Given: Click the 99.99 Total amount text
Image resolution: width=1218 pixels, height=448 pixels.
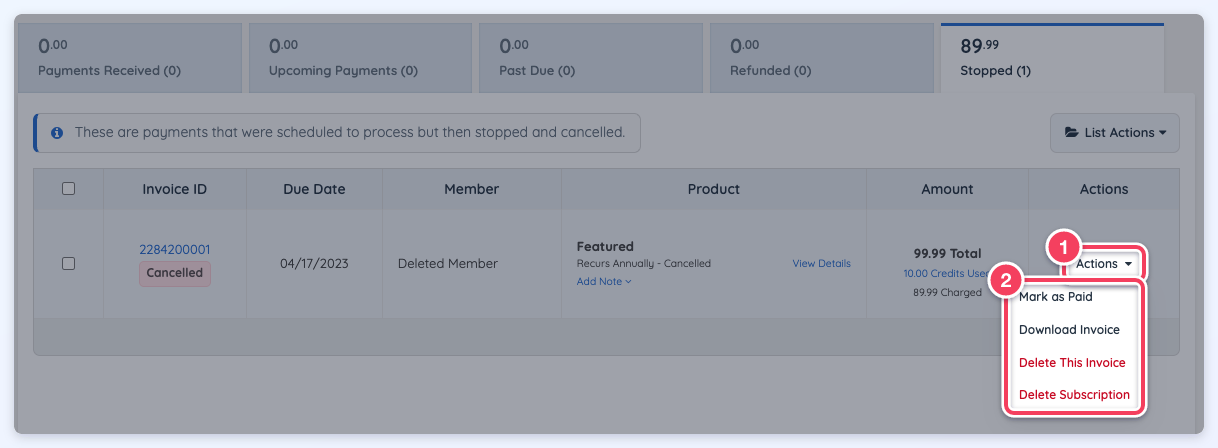Looking at the screenshot, I should (x=947, y=254).
